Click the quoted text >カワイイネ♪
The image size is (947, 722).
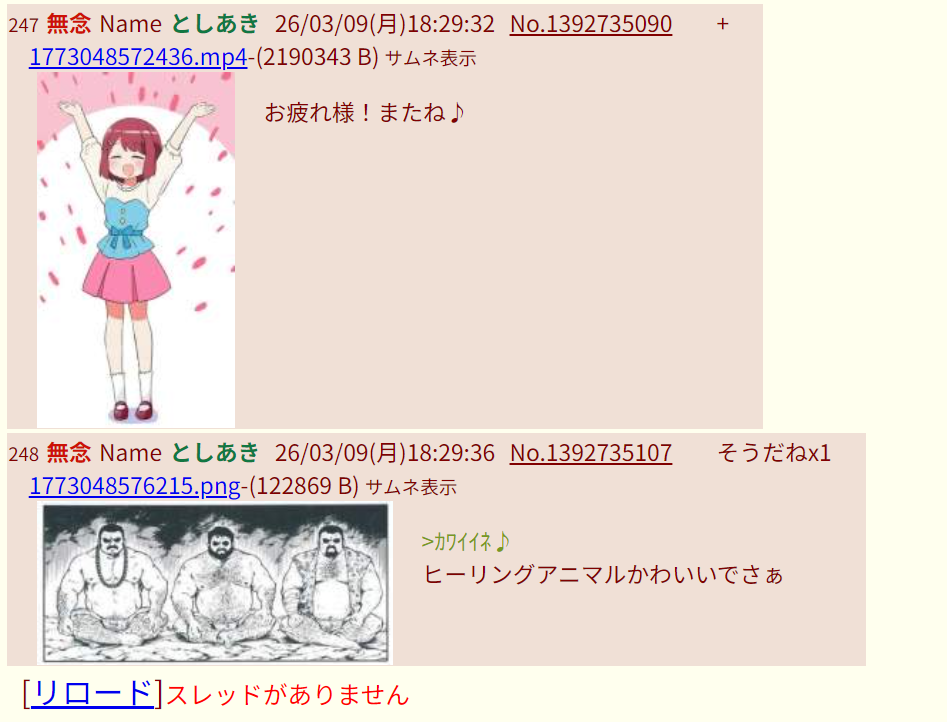[x=466, y=542]
